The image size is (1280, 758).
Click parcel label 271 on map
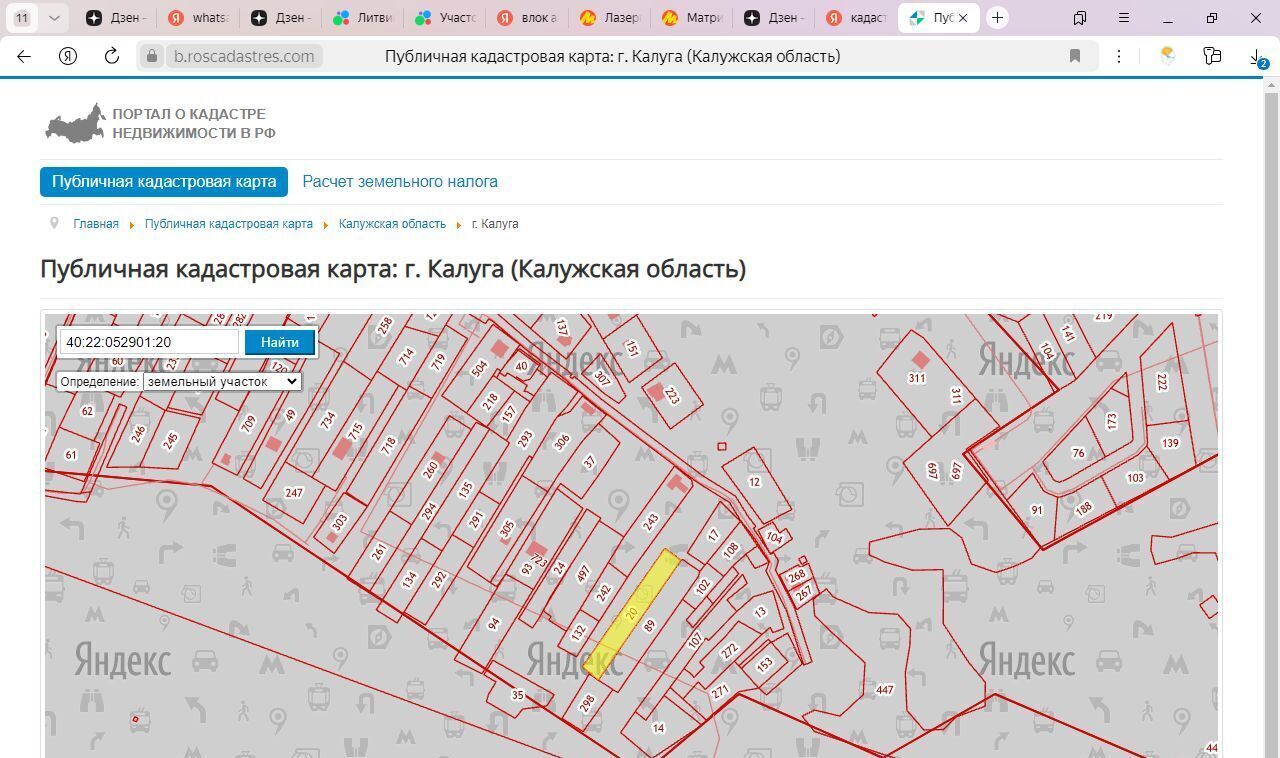point(720,692)
